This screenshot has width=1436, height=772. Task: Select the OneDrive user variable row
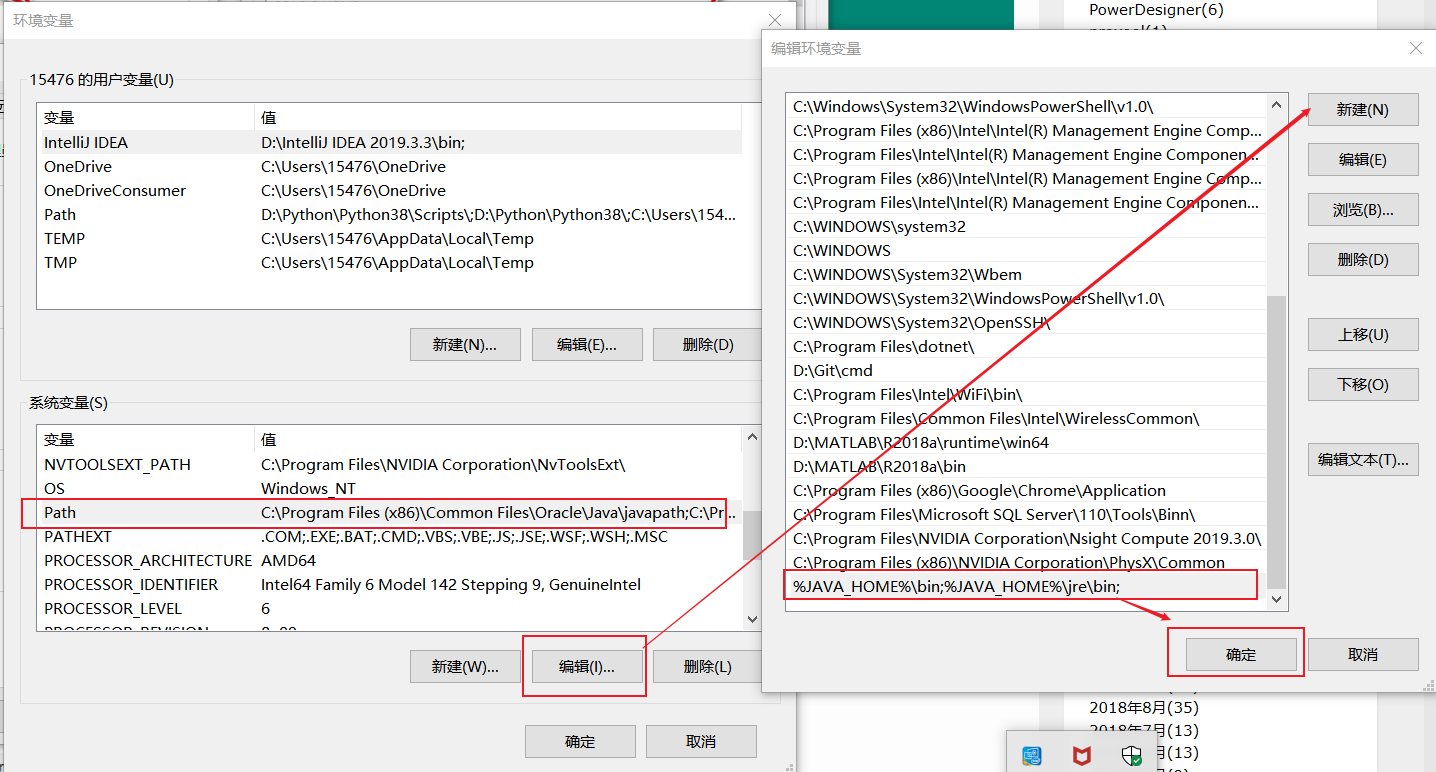pos(390,167)
